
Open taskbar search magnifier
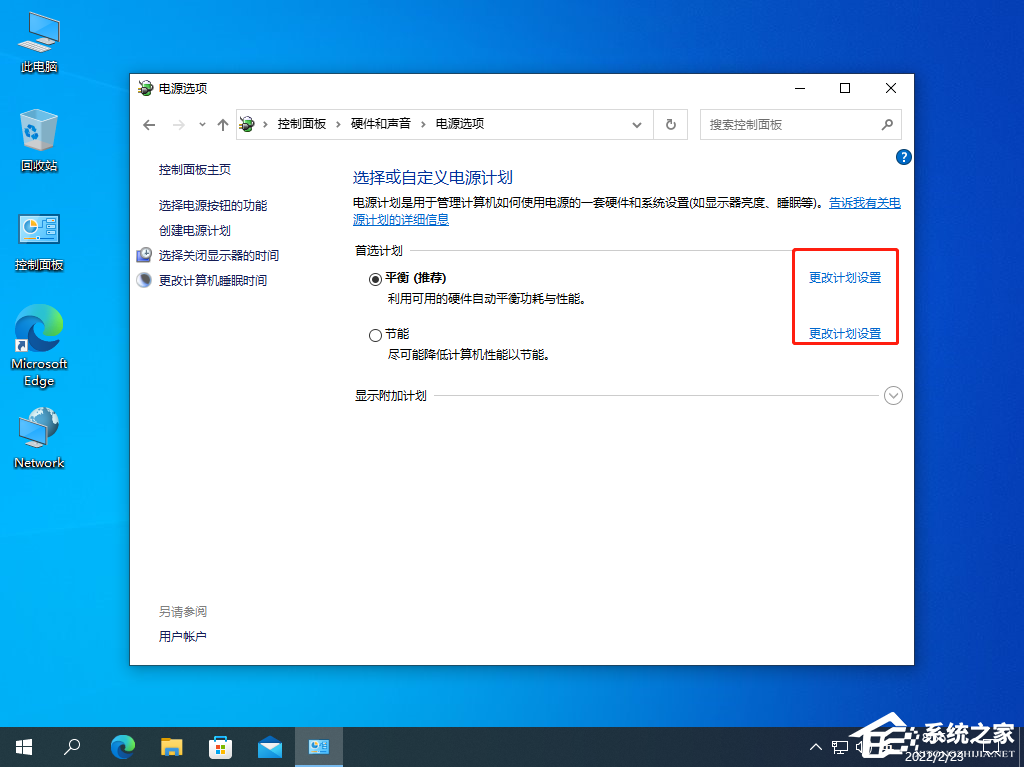click(72, 747)
